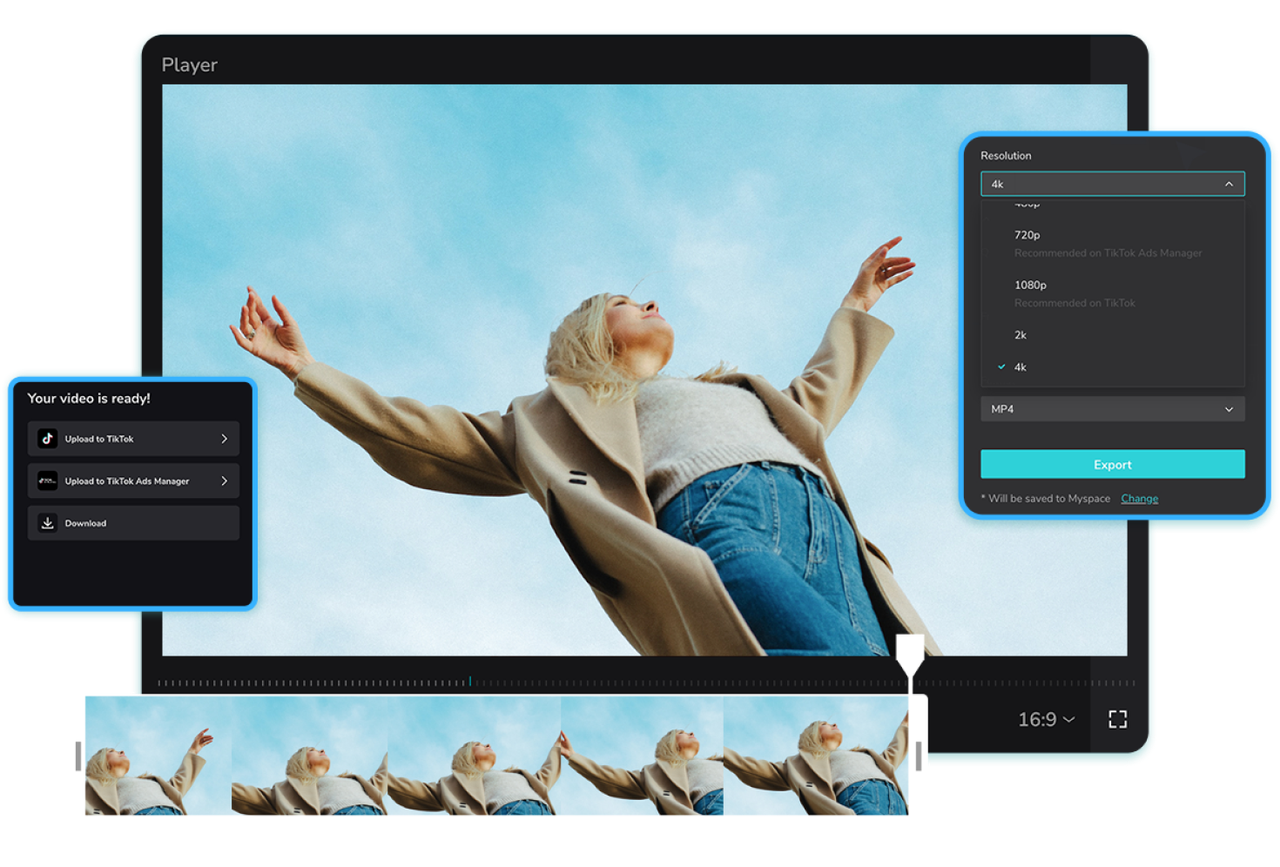Click the Change save location link
This screenshot has height=867, width=1280.
(x=1139, y=498)
